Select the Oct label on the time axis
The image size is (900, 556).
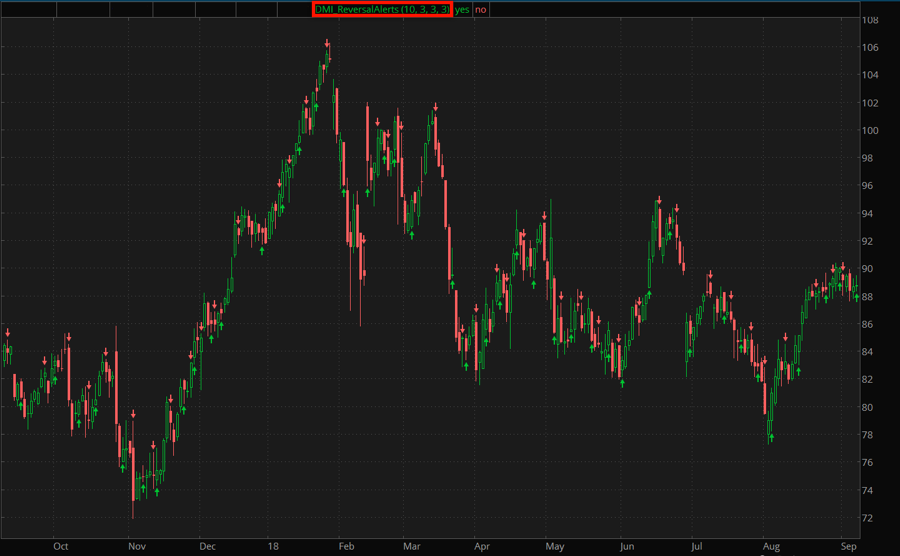click(60, 547)
